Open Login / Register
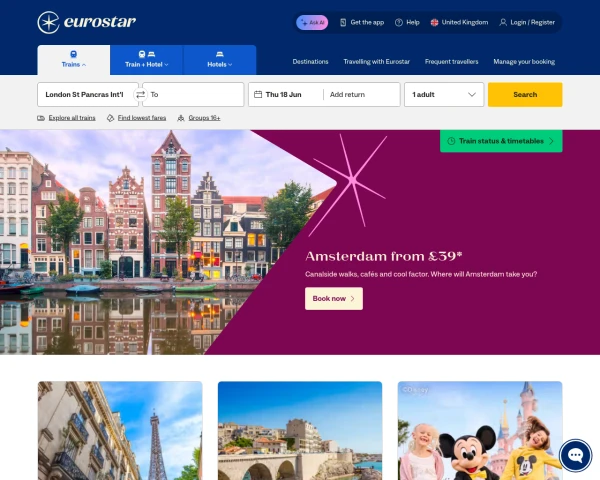The width and height of the screenshot is (600, 480). click(527, 23)
